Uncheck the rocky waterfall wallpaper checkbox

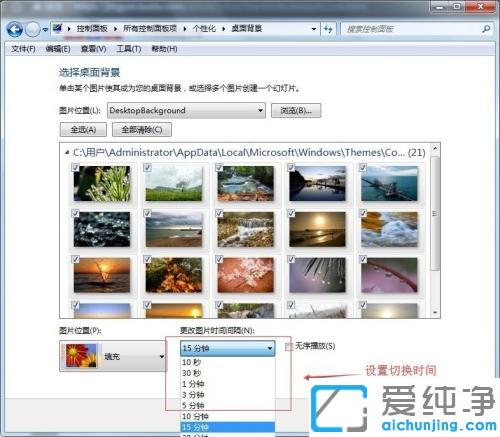pyautogui.click(x=219, y=213)
